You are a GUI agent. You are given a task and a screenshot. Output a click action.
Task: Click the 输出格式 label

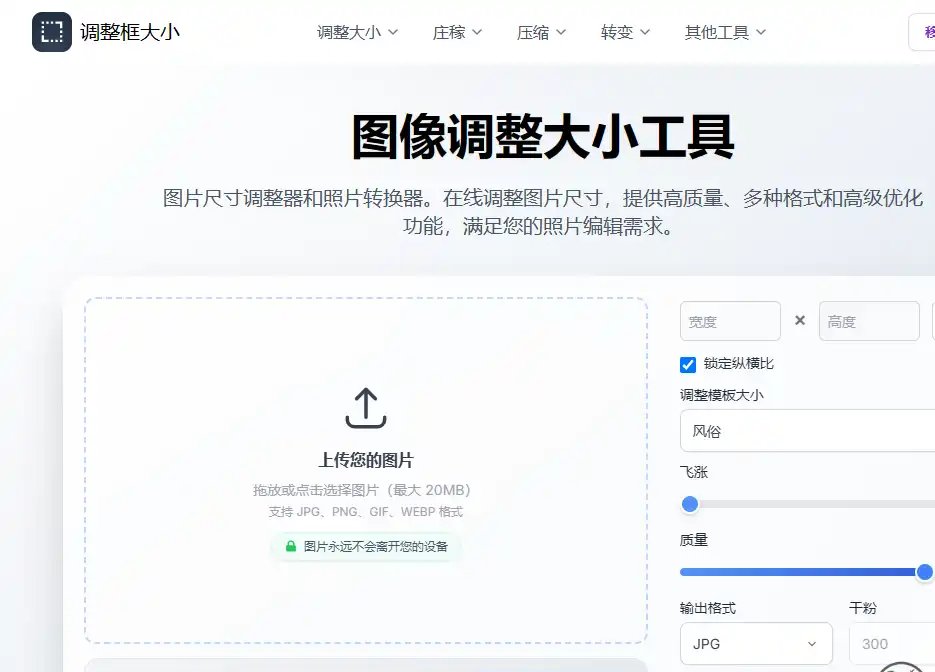708,608
